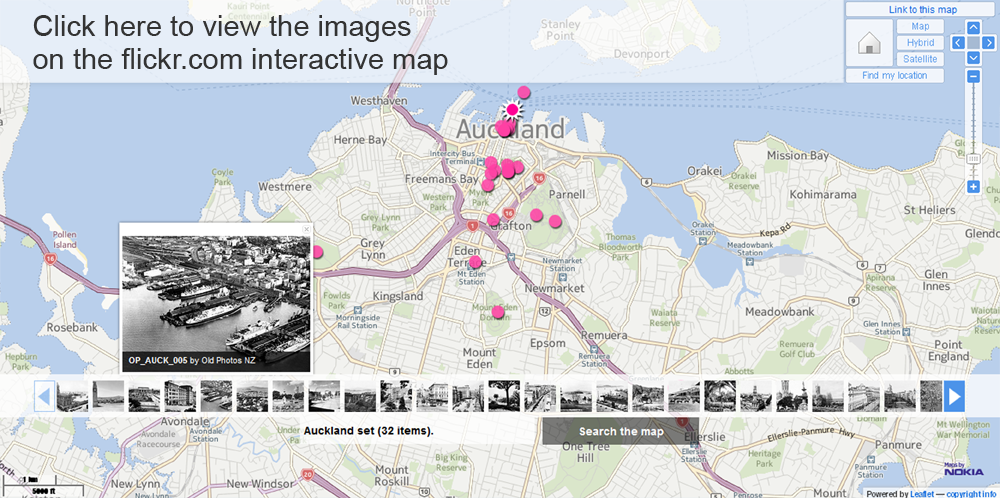
Task: Pan the map down with arrow
Action: pyautogui.click(x=973, y=58)
